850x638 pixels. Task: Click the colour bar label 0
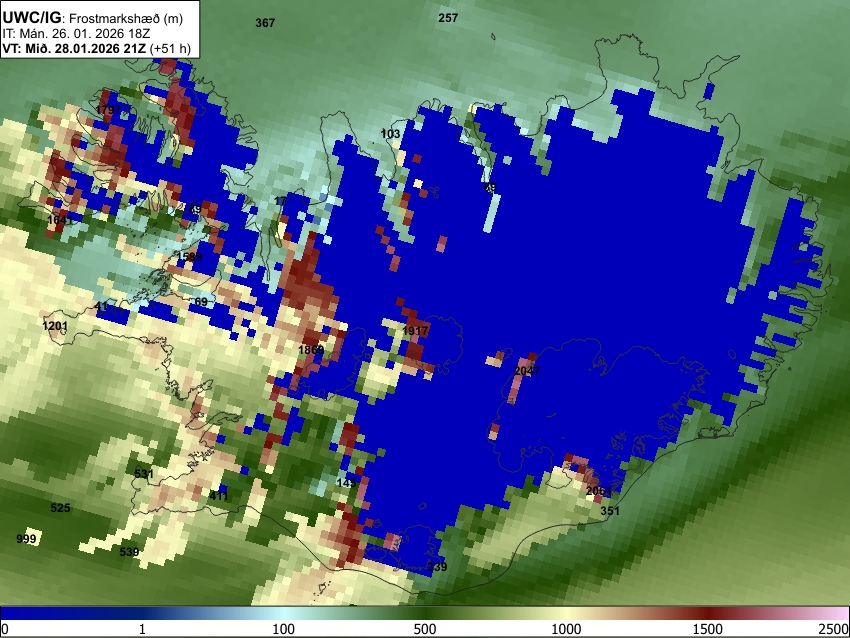coord(5,629)
